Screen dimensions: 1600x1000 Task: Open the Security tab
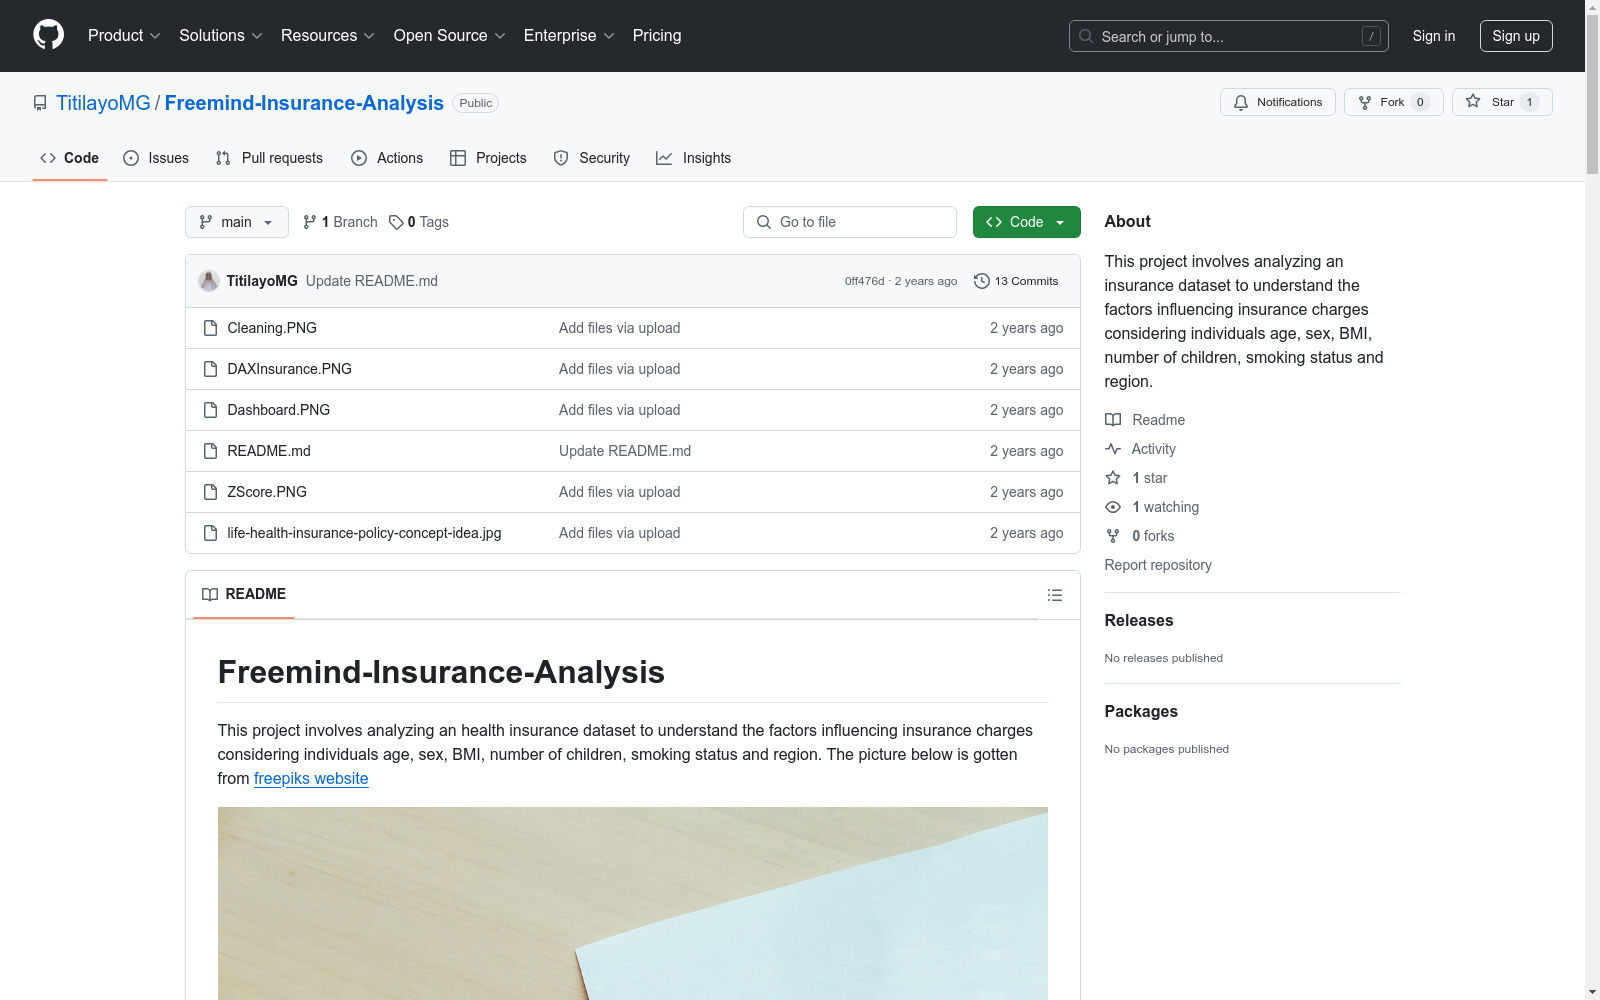point(592,158)
